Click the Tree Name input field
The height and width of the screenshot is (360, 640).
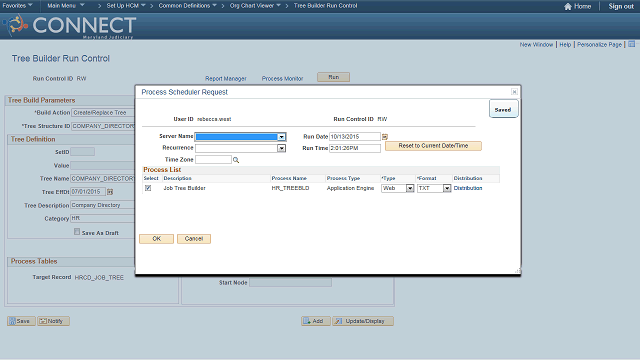(x=102, y=179)
